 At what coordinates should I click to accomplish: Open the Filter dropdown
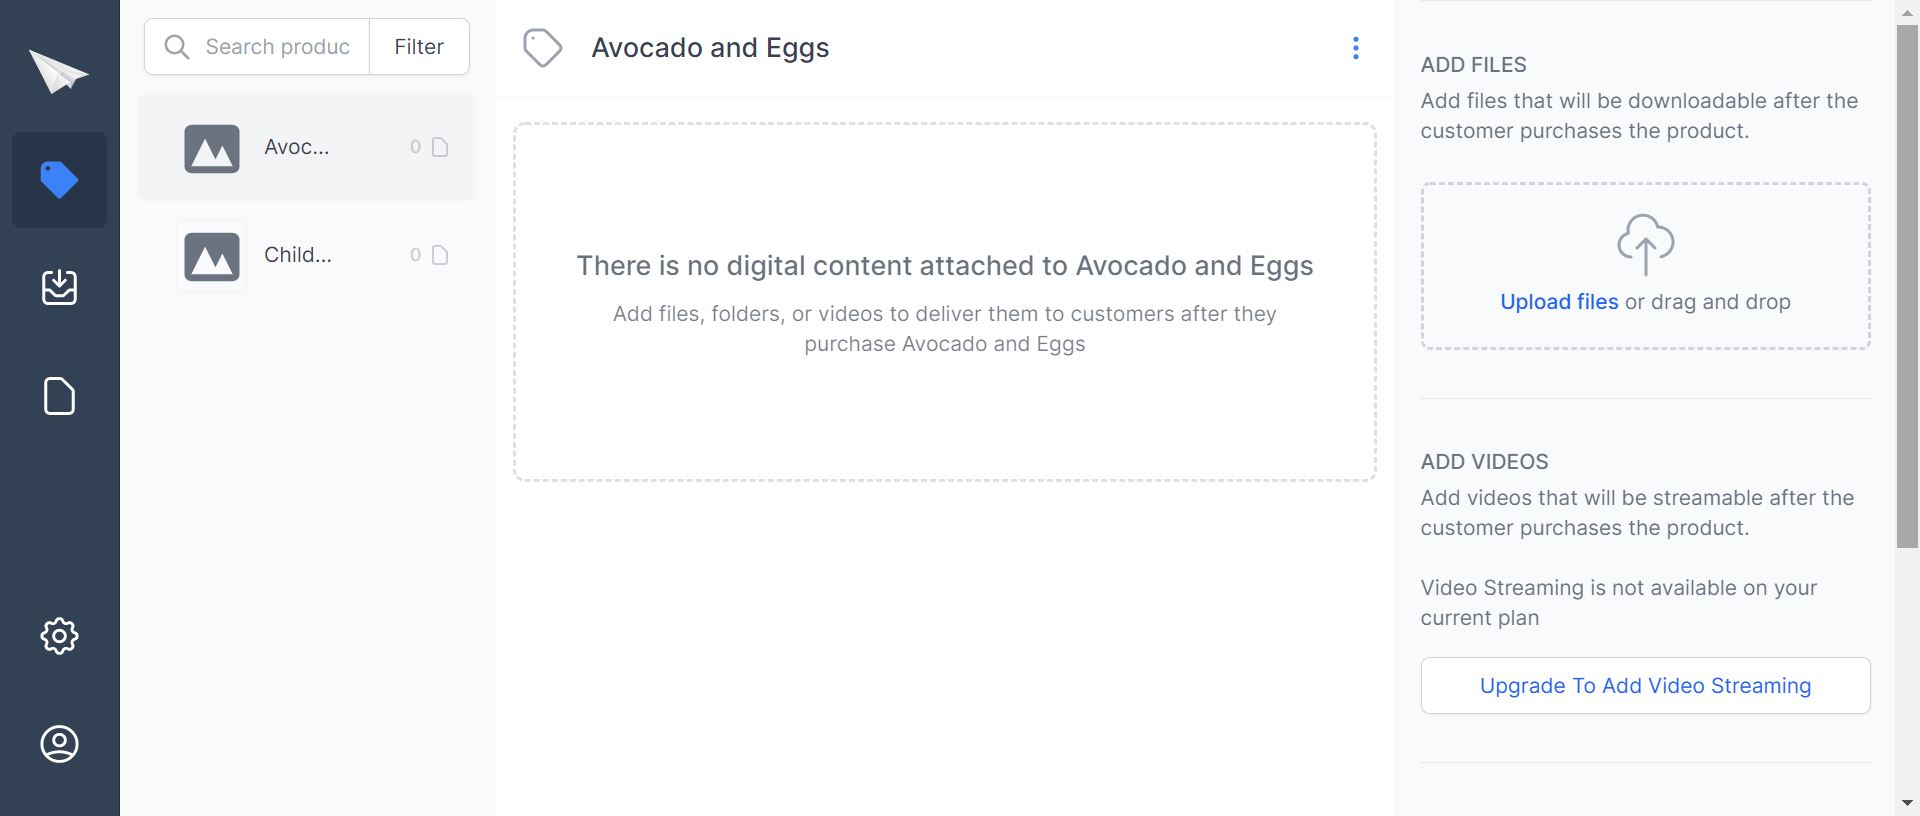tap(419, 47)
